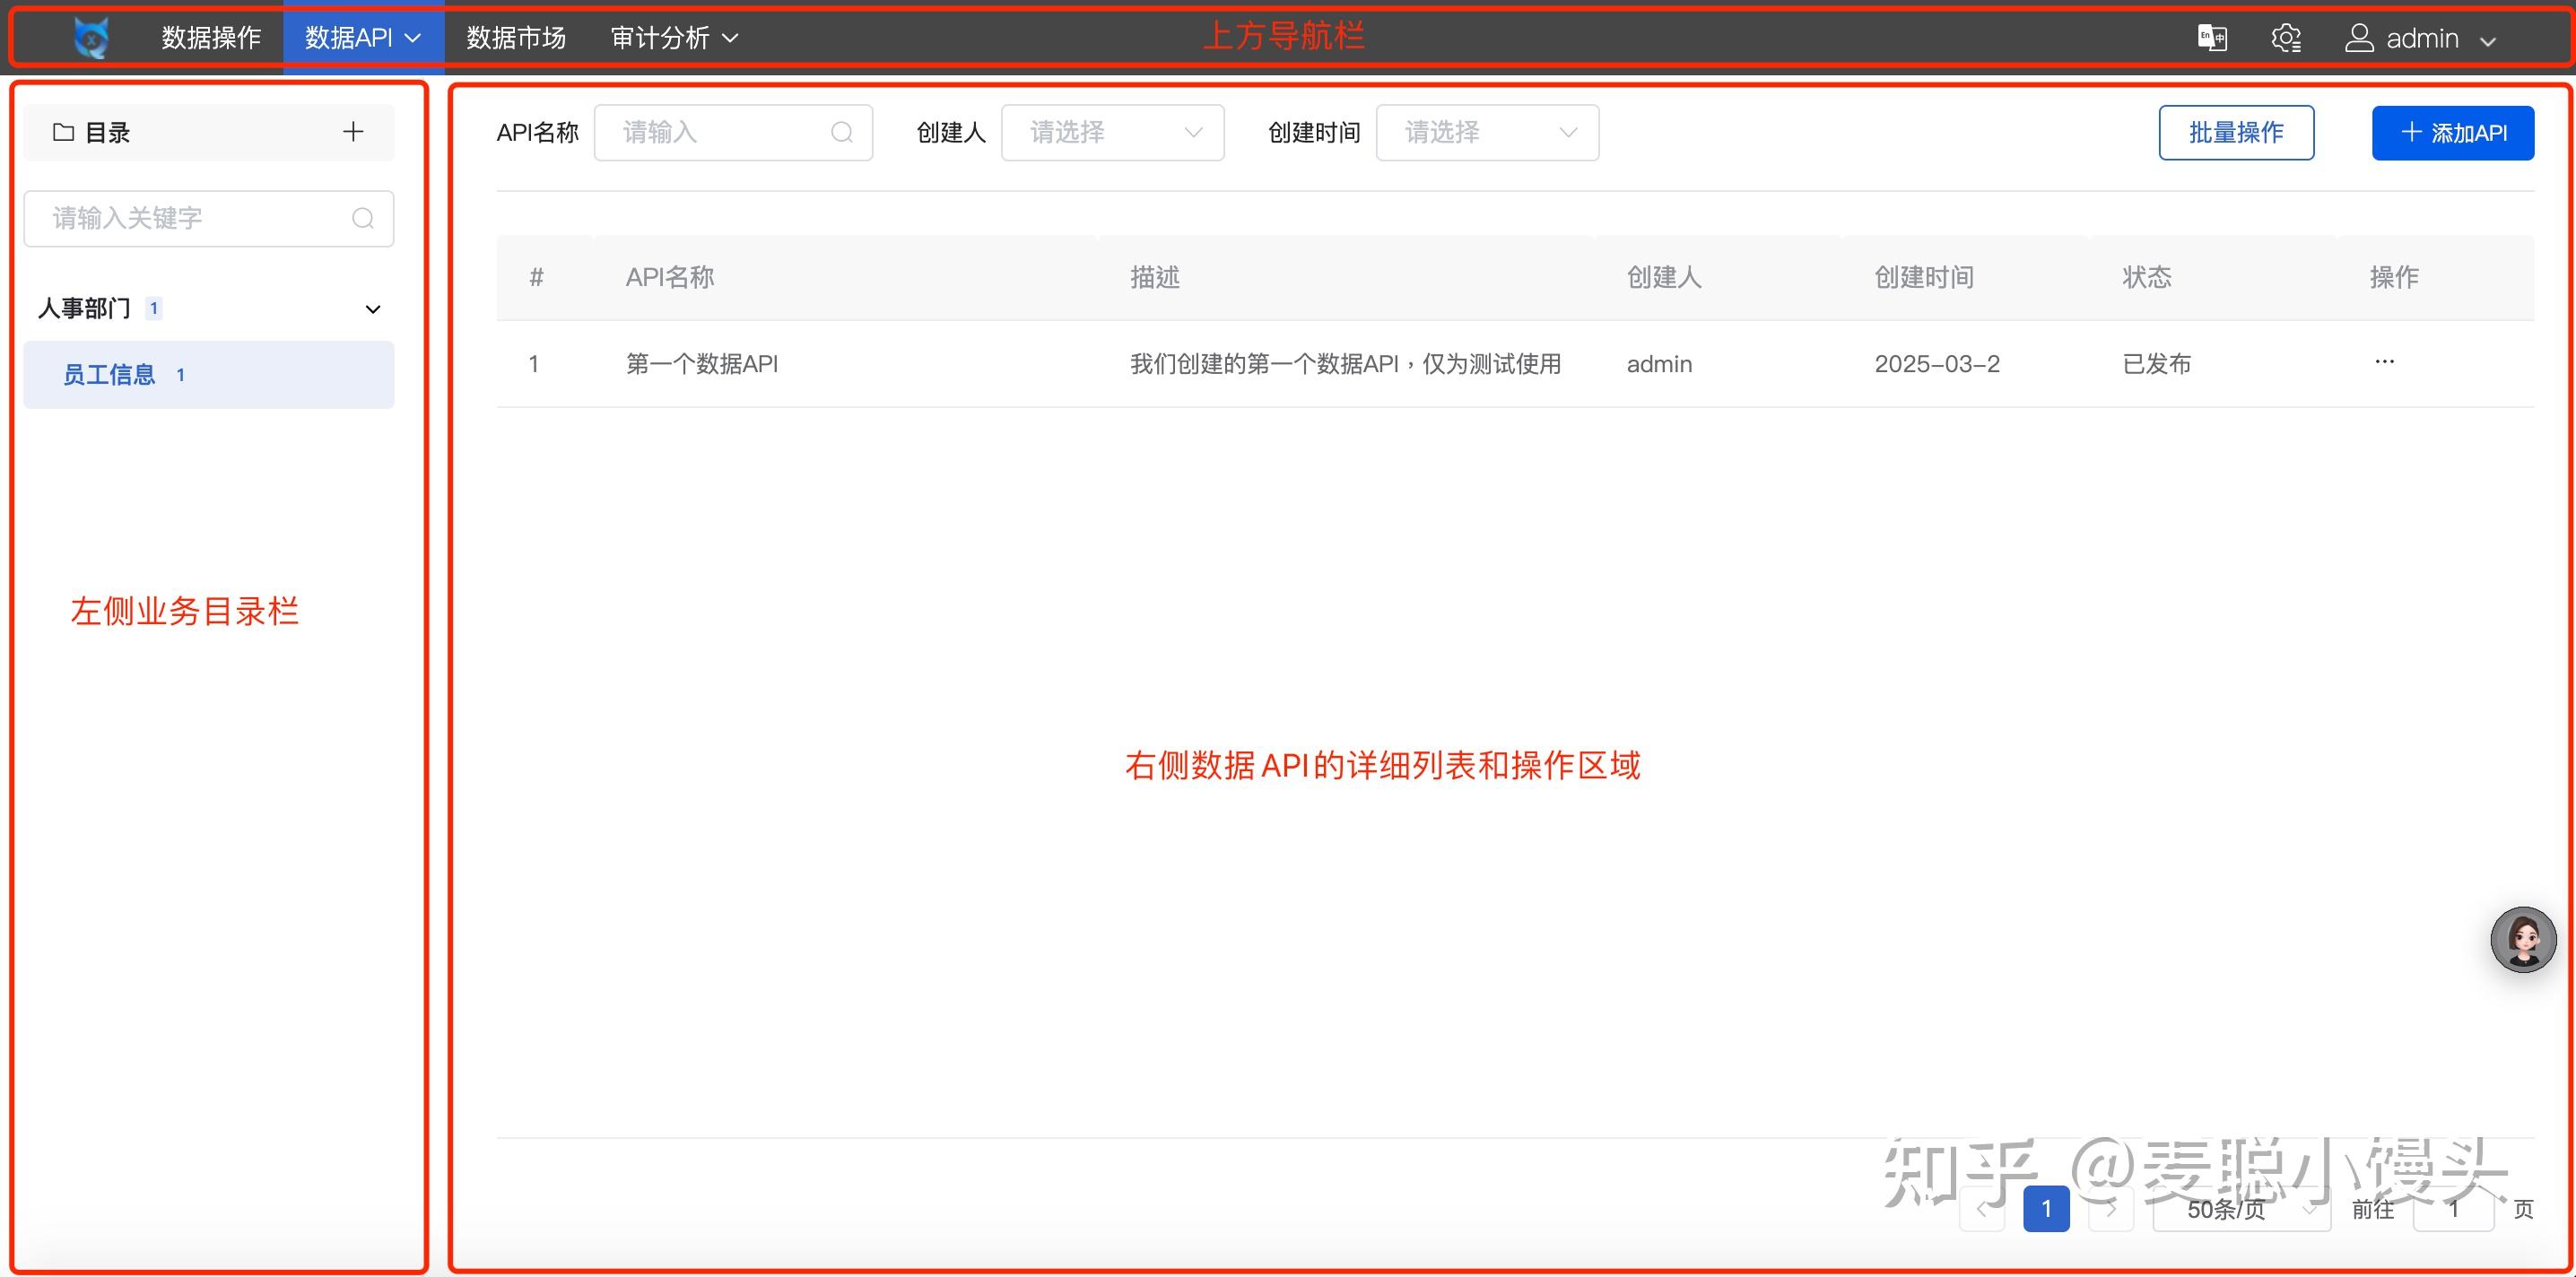Click search icon in API名称 field
The height and width of the screenshot is (1277, 2576).
[x=842, y=132]
